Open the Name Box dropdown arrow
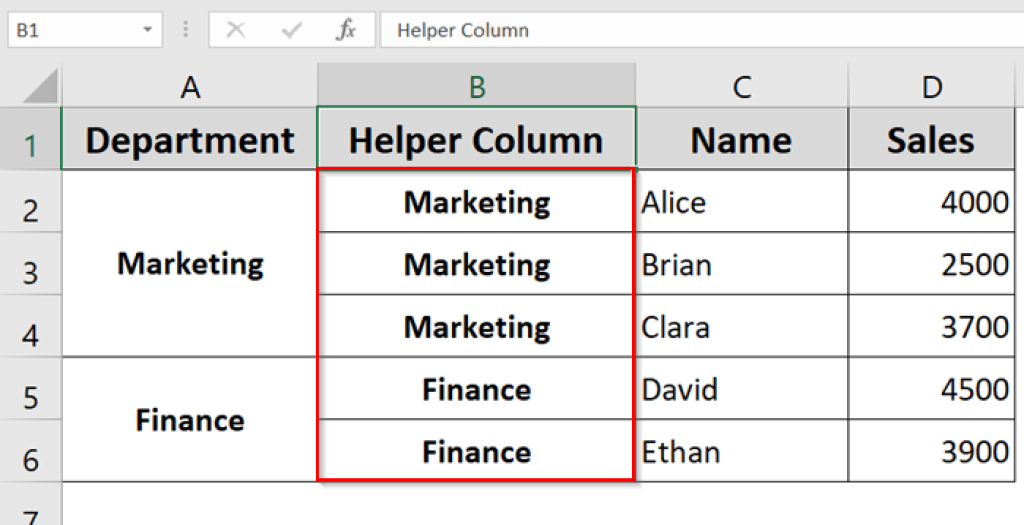Image resolution: width=1024 pixels, height=525 pixels. click(x=147, y=30)
